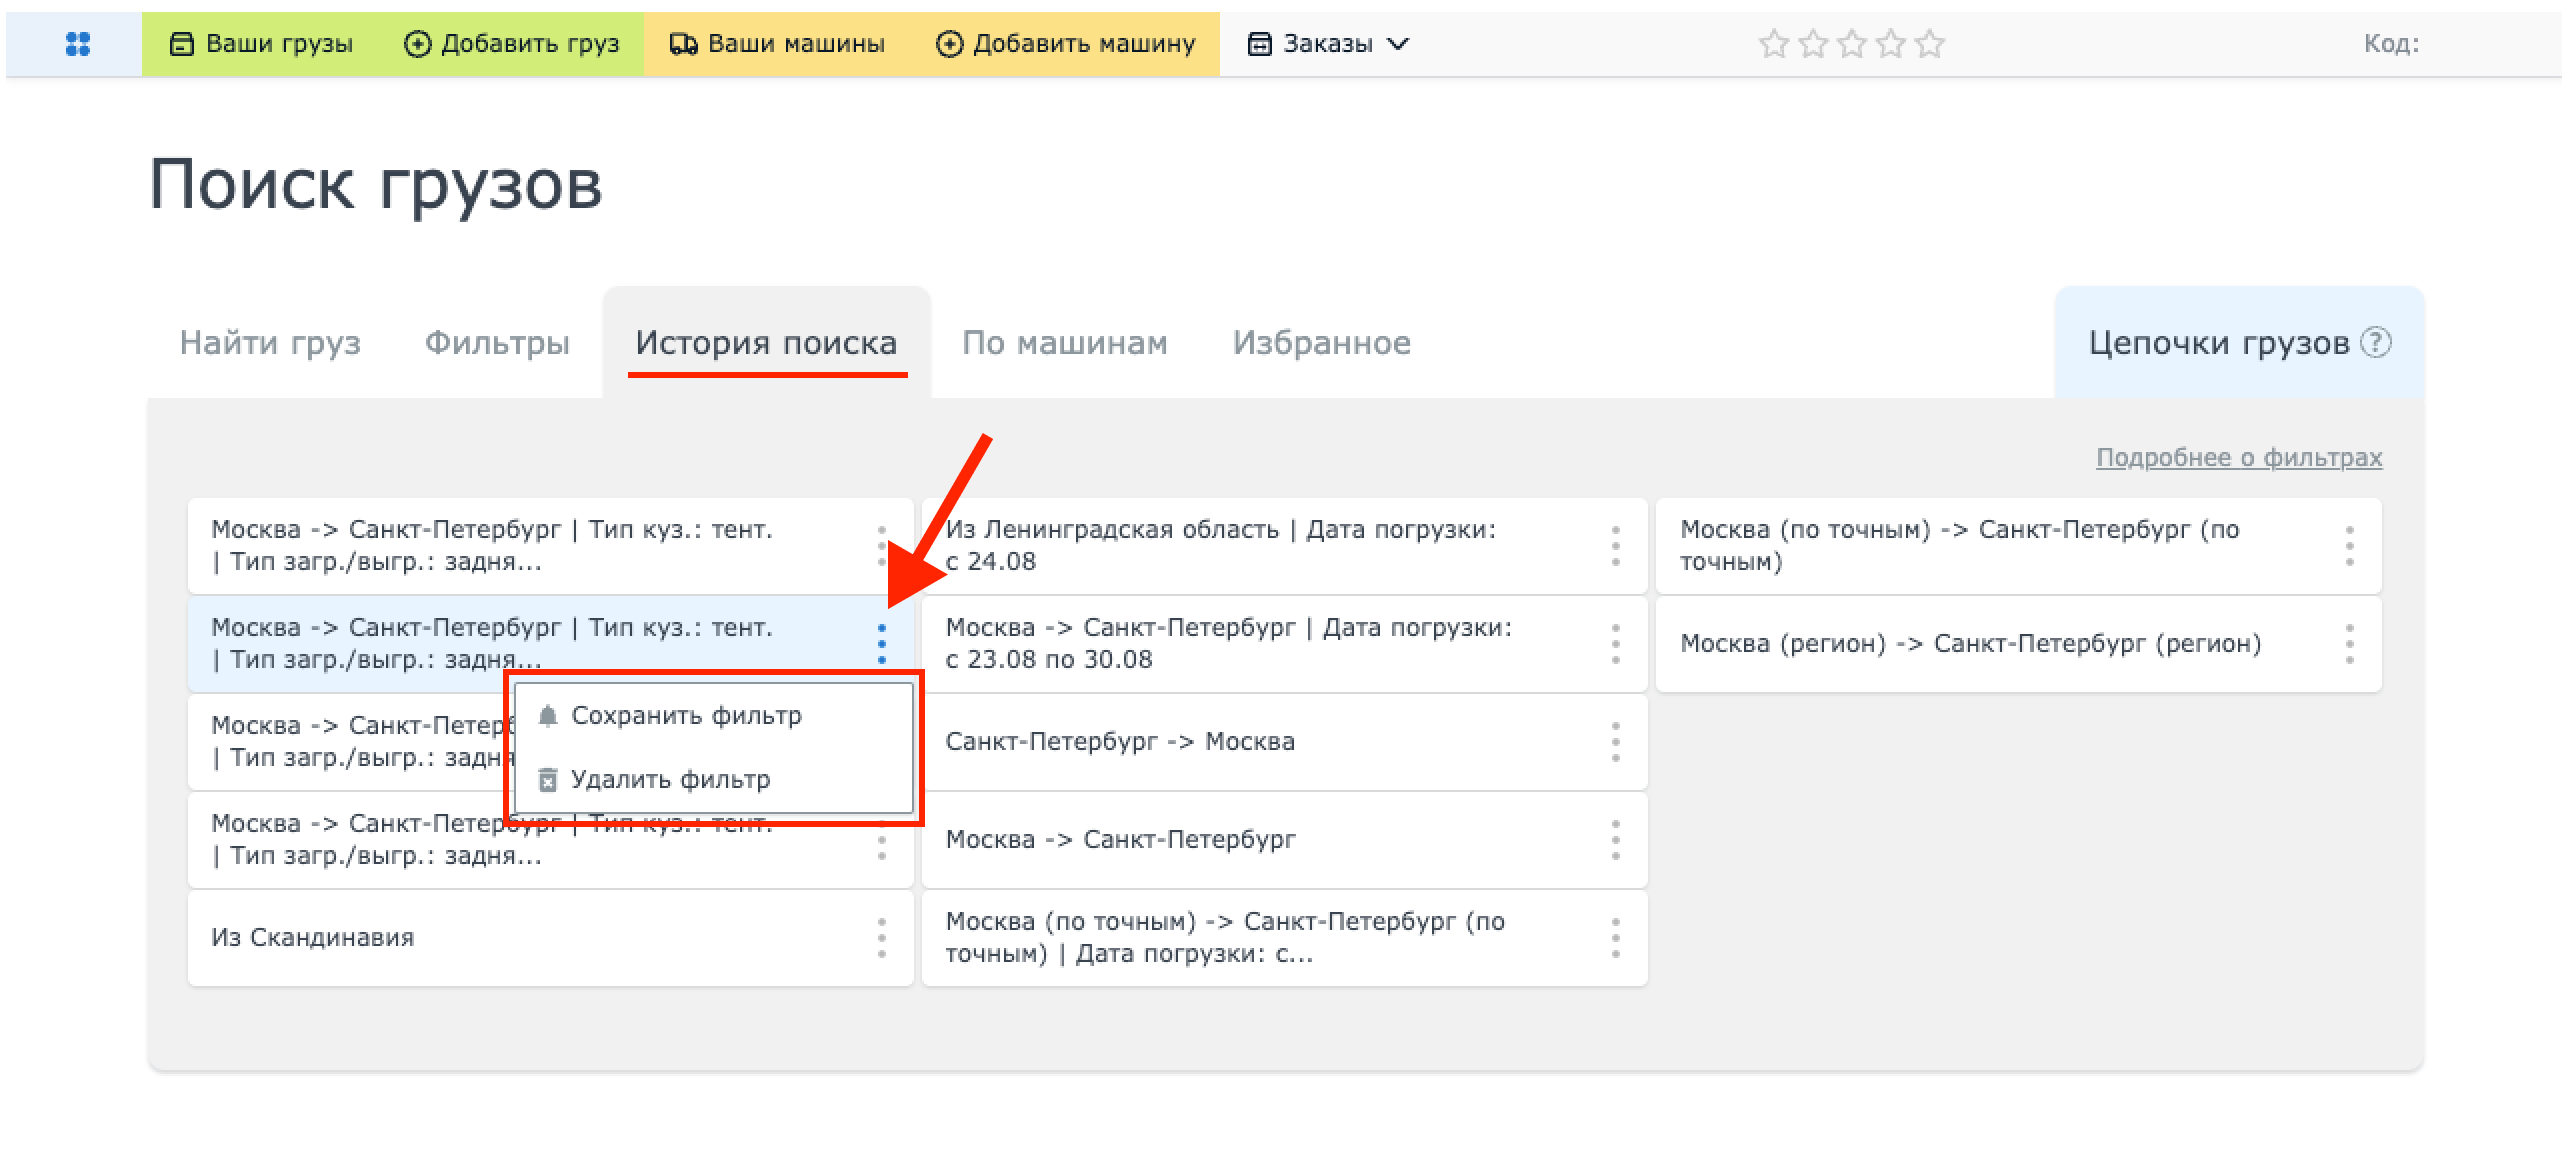
Task: Open three-dots menu for Москва (по точным) Дата погрузки row
Action: pos(1615,938)
